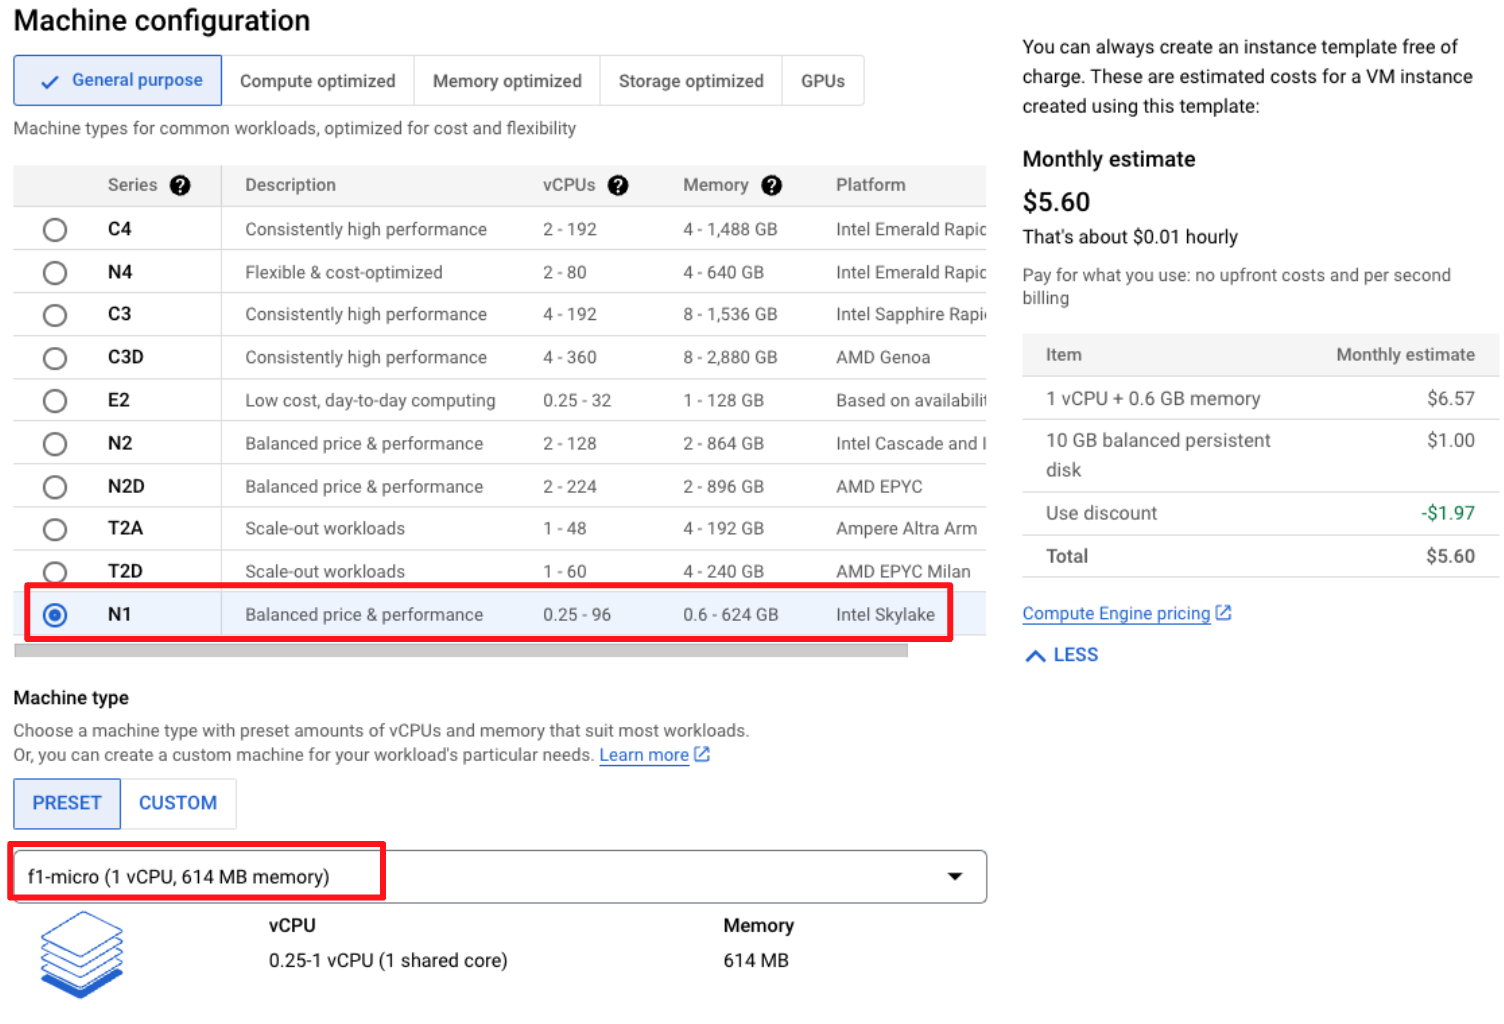Click the stacked layers machine type icon

point(81,953)
